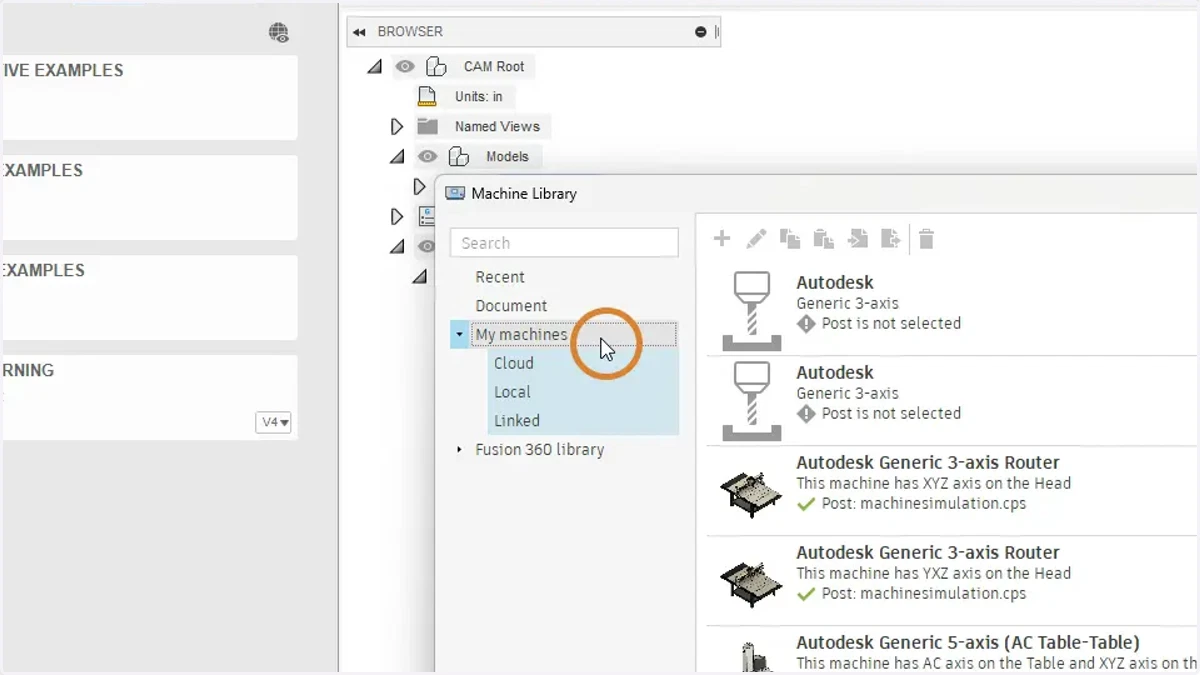Click the Units document icon
Image resolution: width=1200 pixels, height=675 pixels.
(428, 96)
